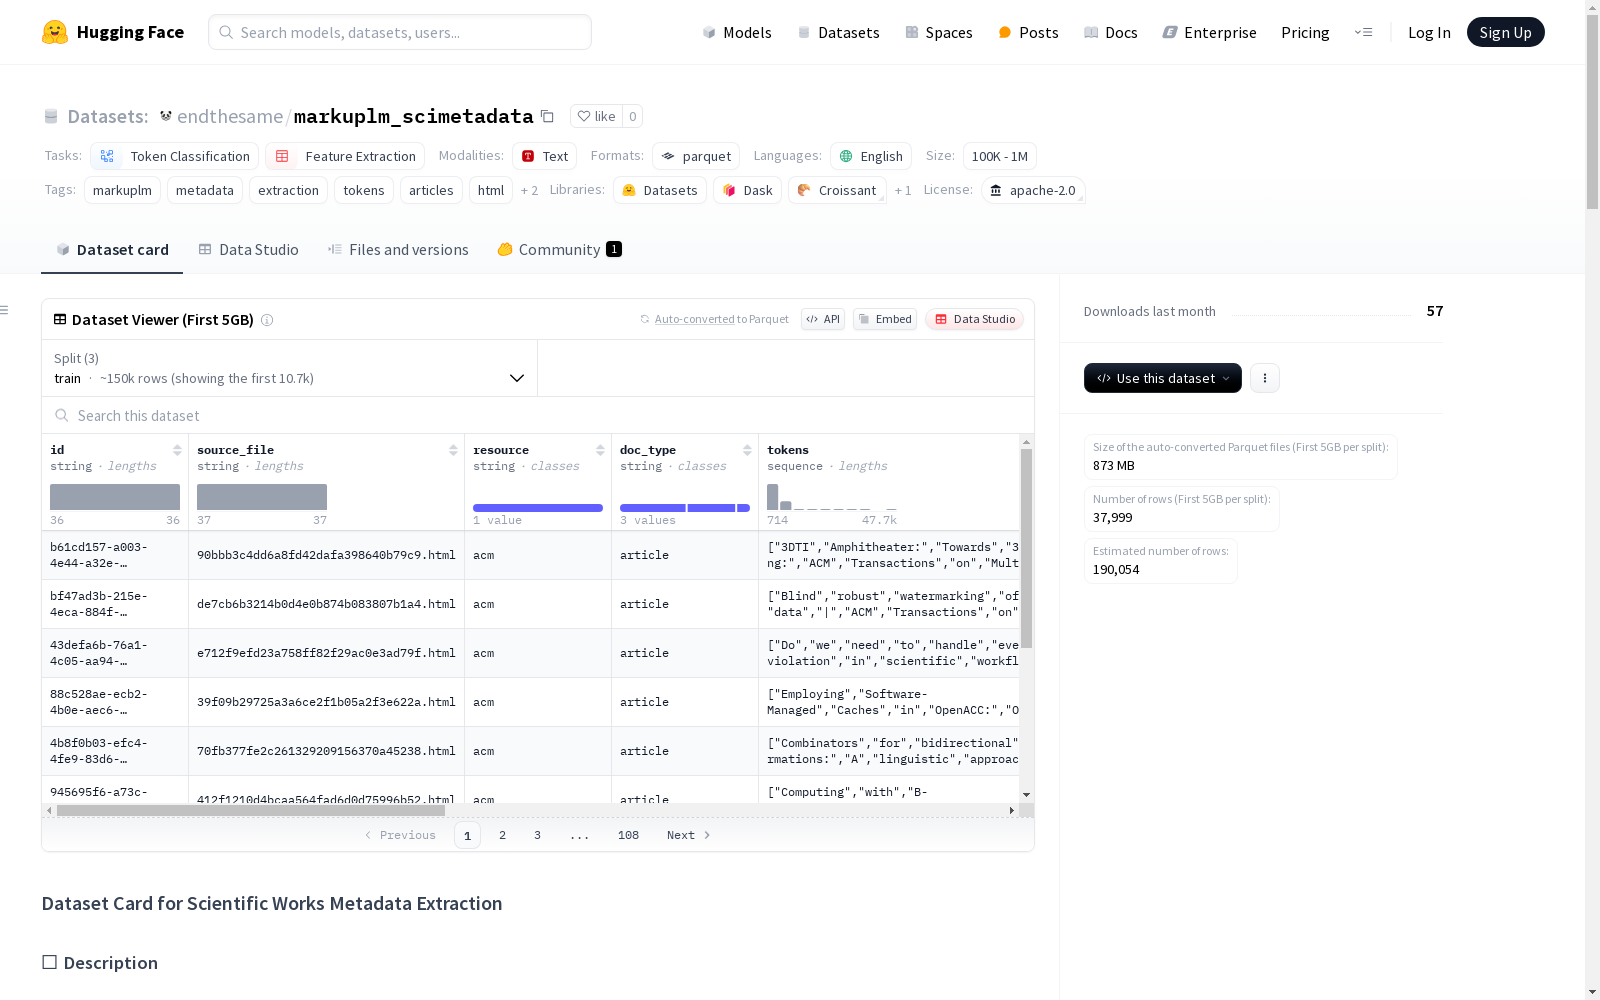Screen dimensions: 1600x1000
Task: Open the three-dot more options button
Action: [x=1265, y=378]
